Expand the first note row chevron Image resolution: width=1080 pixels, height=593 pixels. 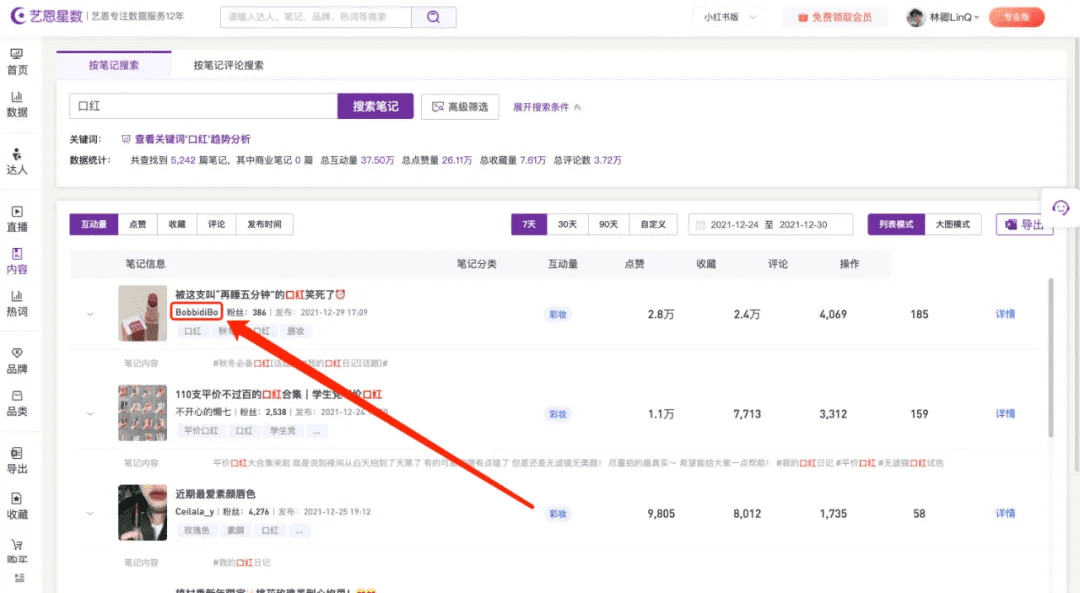(90, 314)
